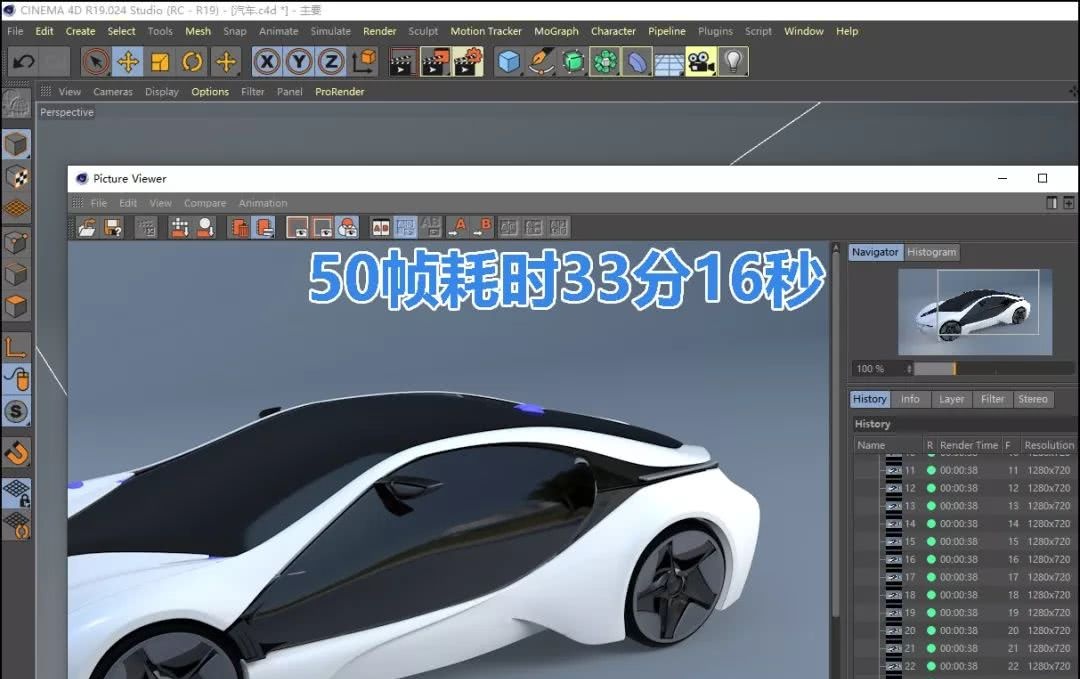Switch to the Histogram tab
The width and height of the screenshot is (1080, 679).
931,252
